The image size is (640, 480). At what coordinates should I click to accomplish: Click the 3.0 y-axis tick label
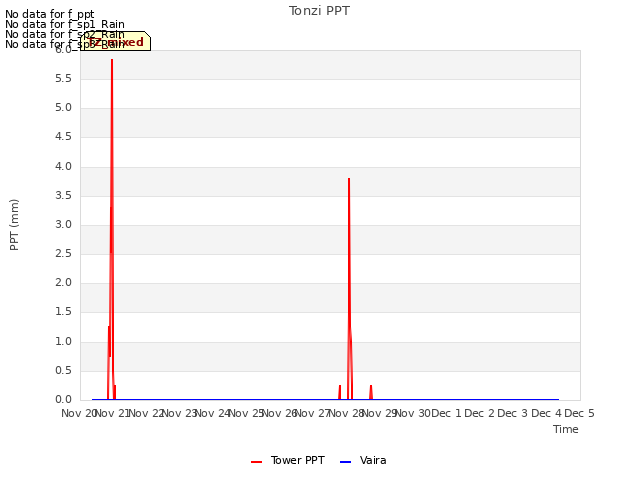tap(63, 224)
